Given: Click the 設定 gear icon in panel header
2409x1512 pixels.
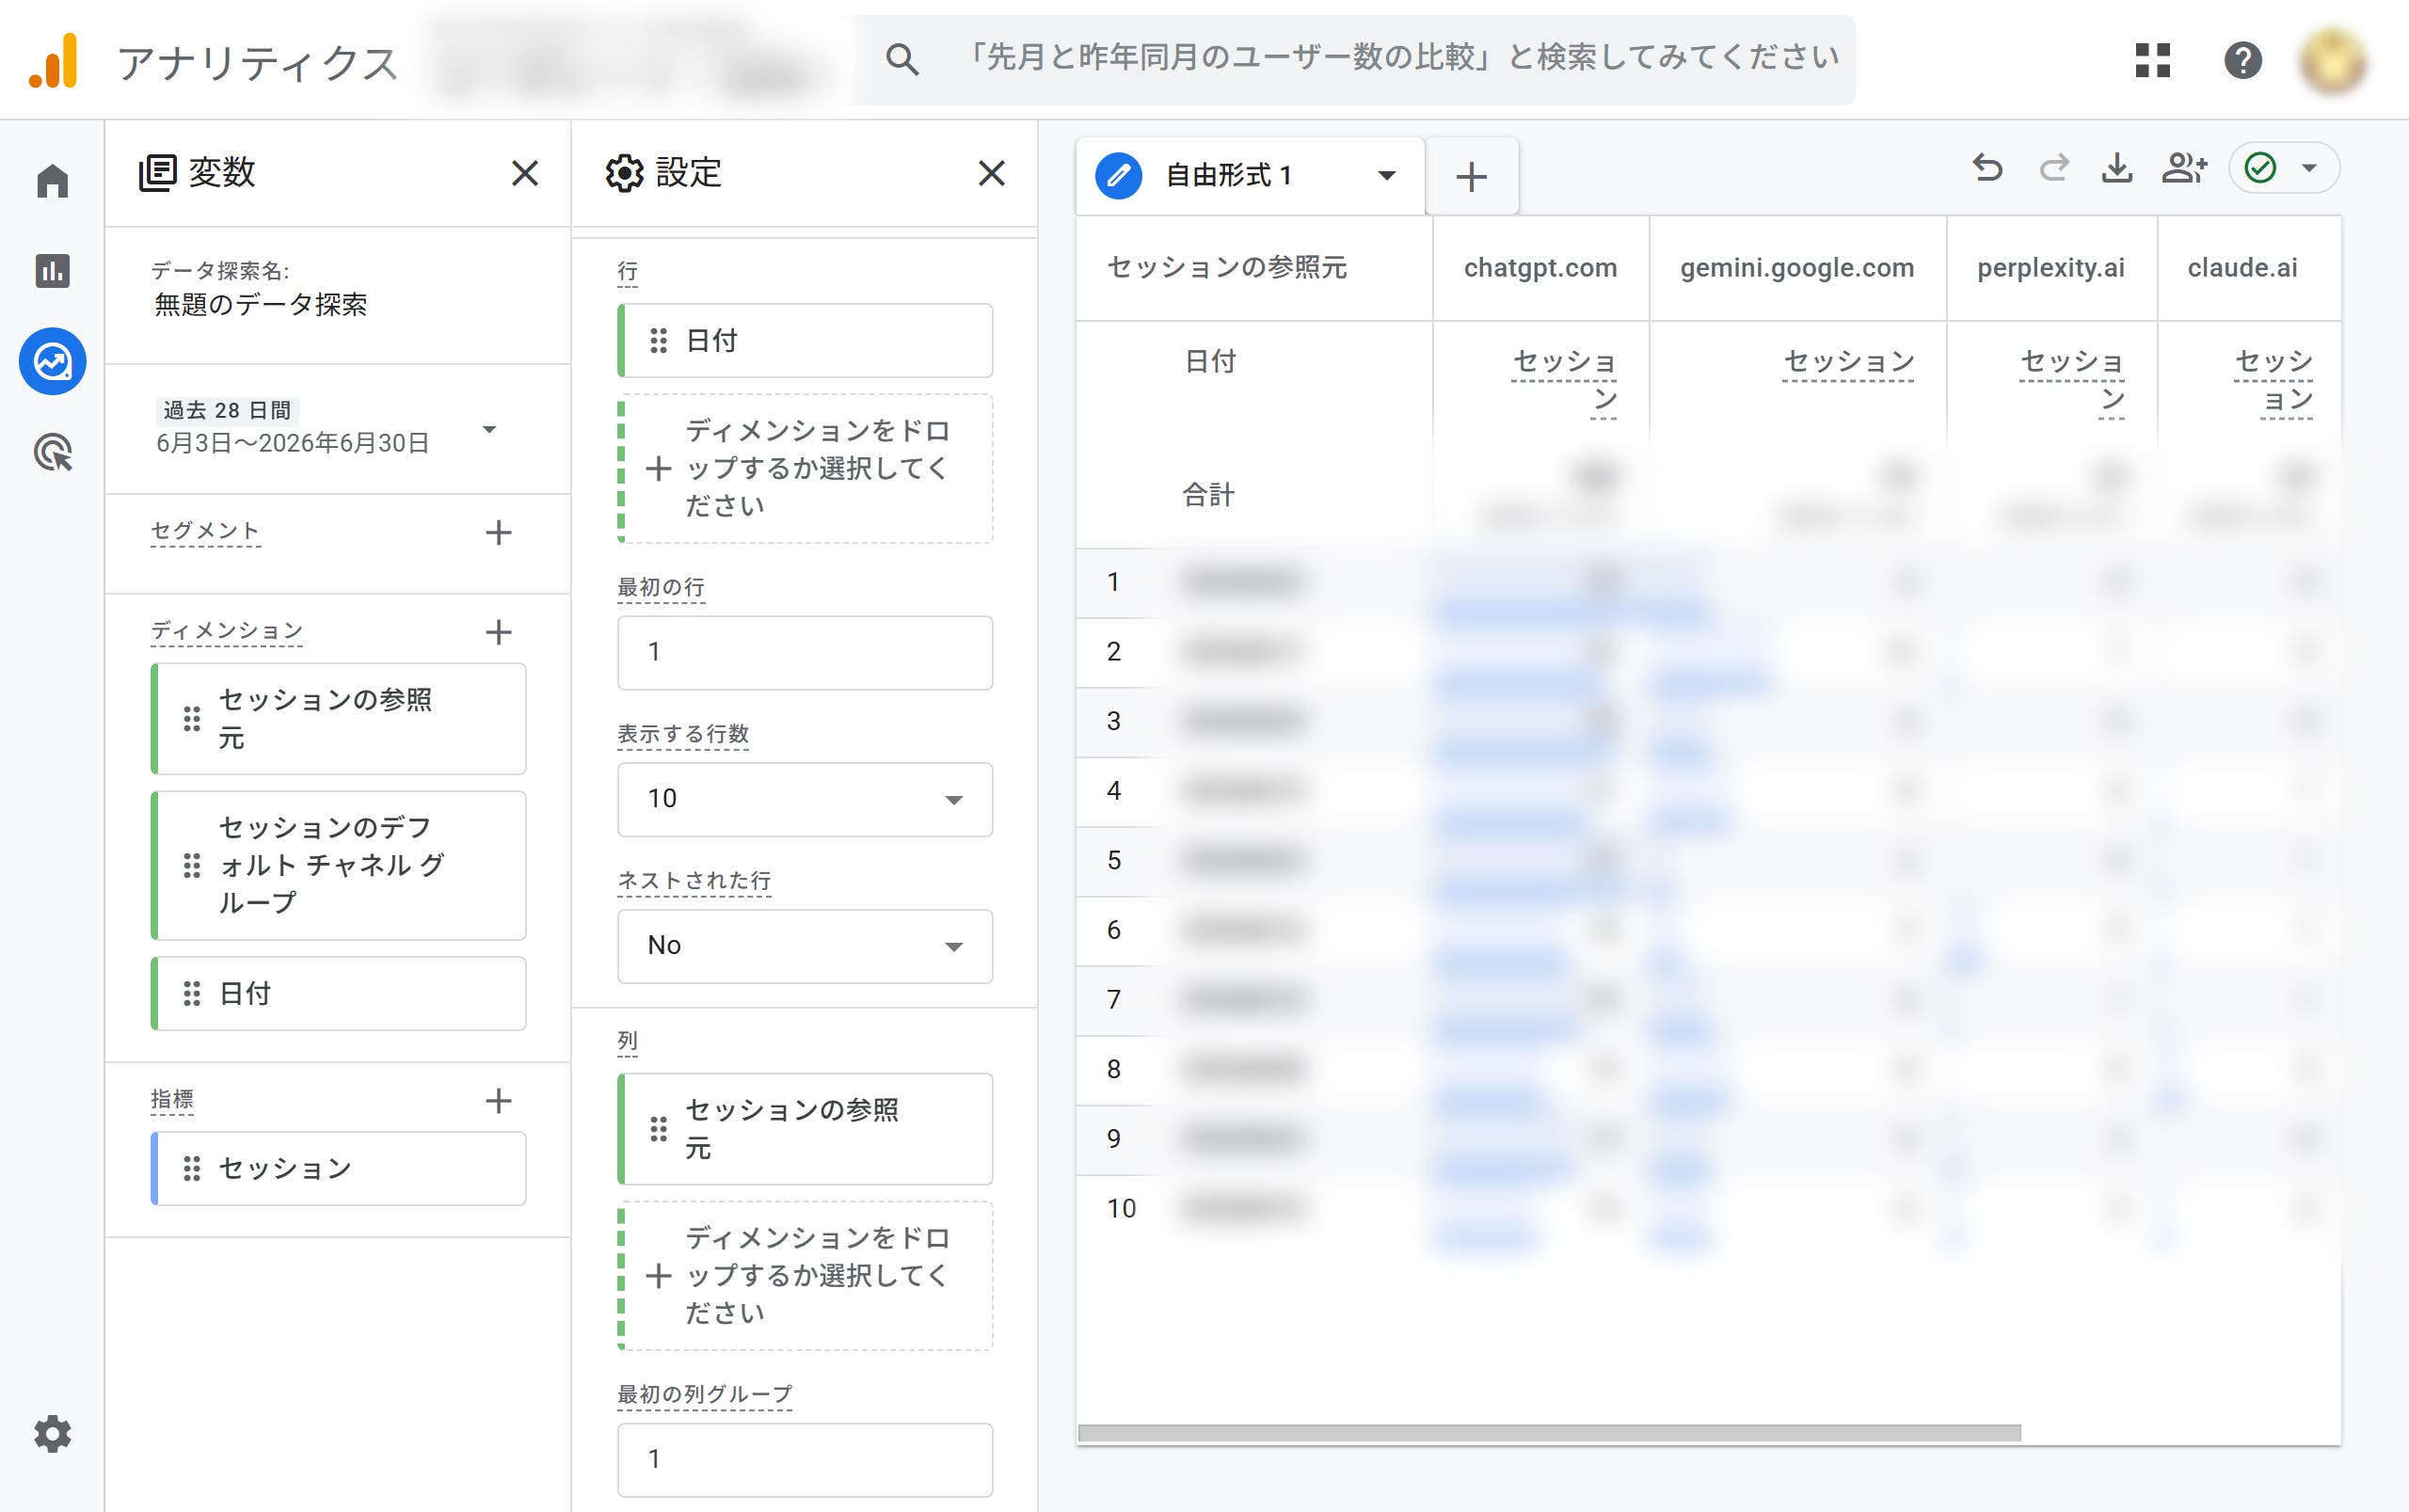Looking at the screenshot, I should click(624, 173).
